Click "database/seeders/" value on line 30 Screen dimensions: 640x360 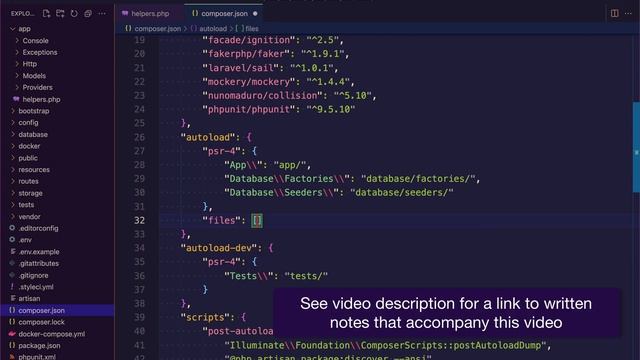tap(402, 193)
